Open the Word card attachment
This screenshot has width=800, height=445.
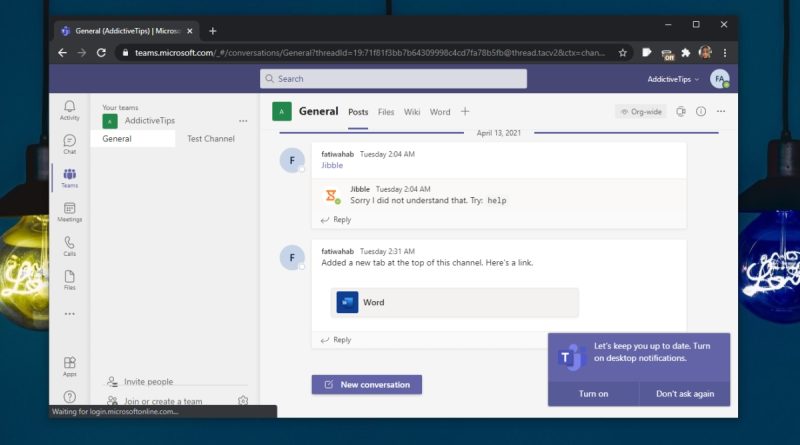(455, 303)
